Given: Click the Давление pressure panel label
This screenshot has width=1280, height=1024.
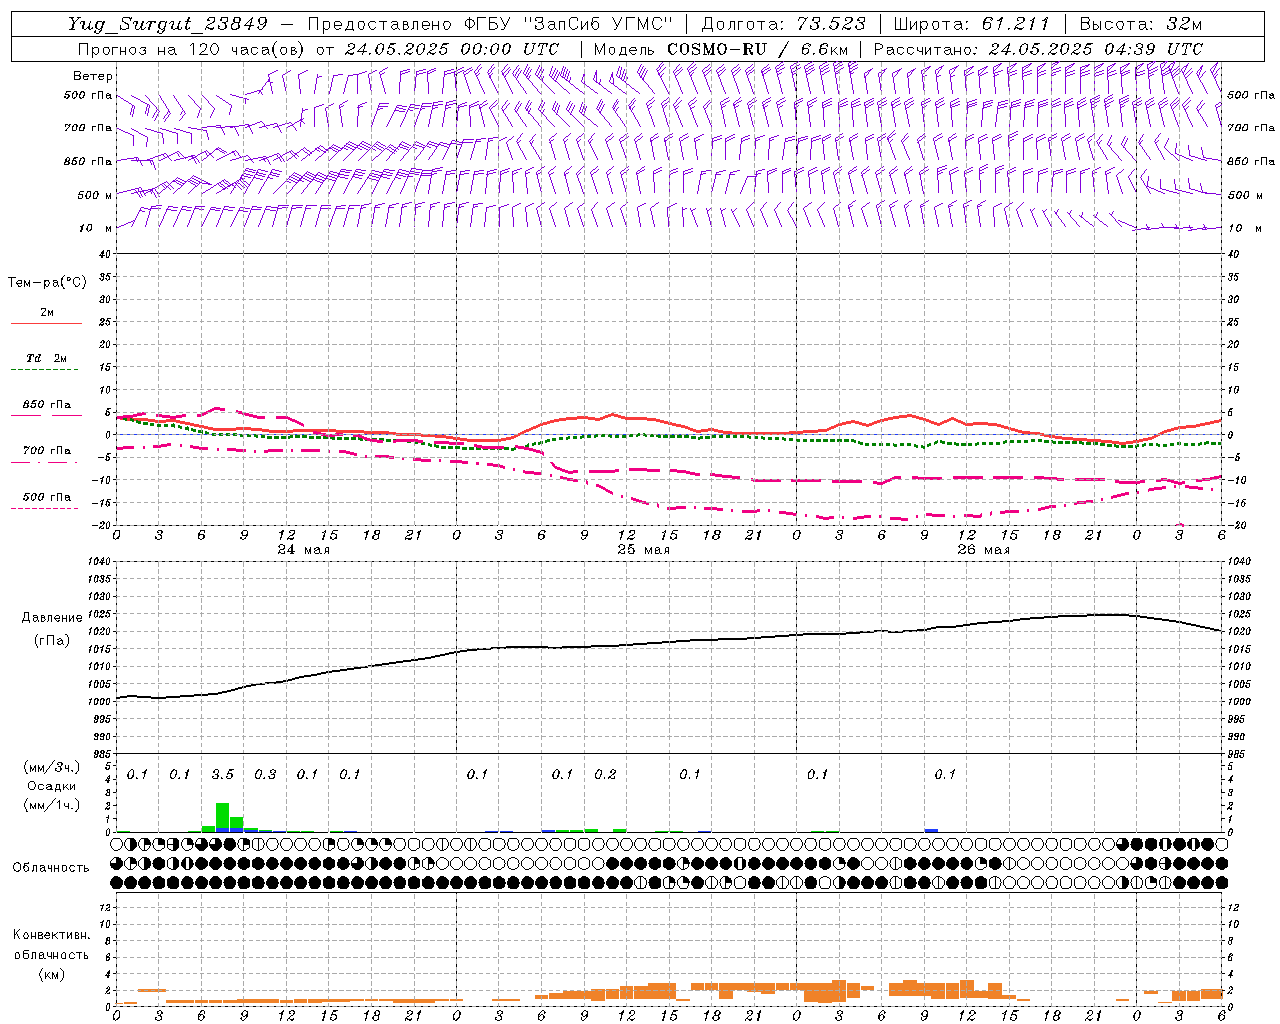Looking at the screenshot, I should coord(52,618).
